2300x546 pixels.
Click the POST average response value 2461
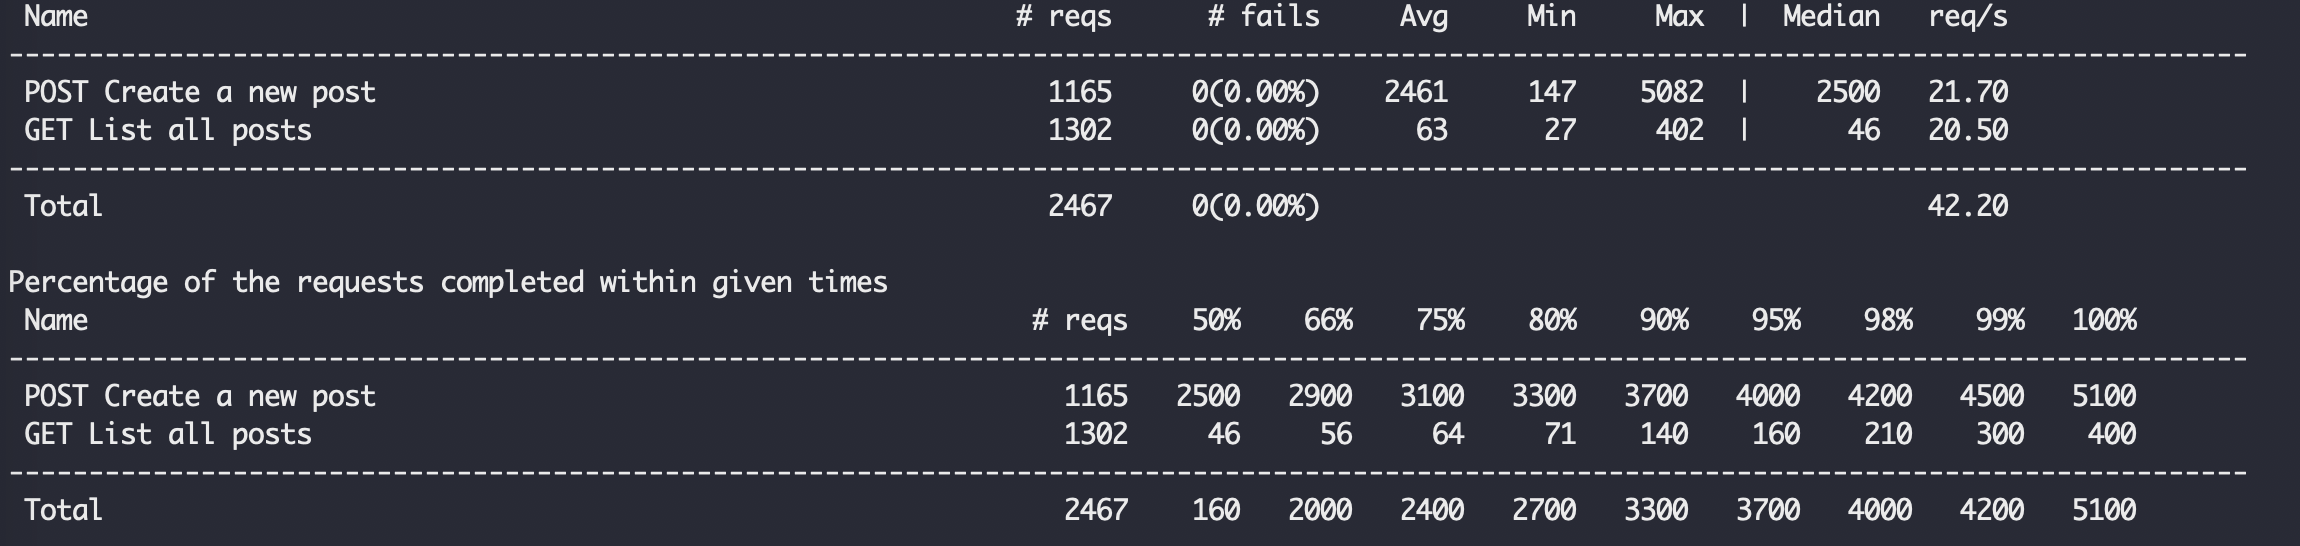(1415, 93)
